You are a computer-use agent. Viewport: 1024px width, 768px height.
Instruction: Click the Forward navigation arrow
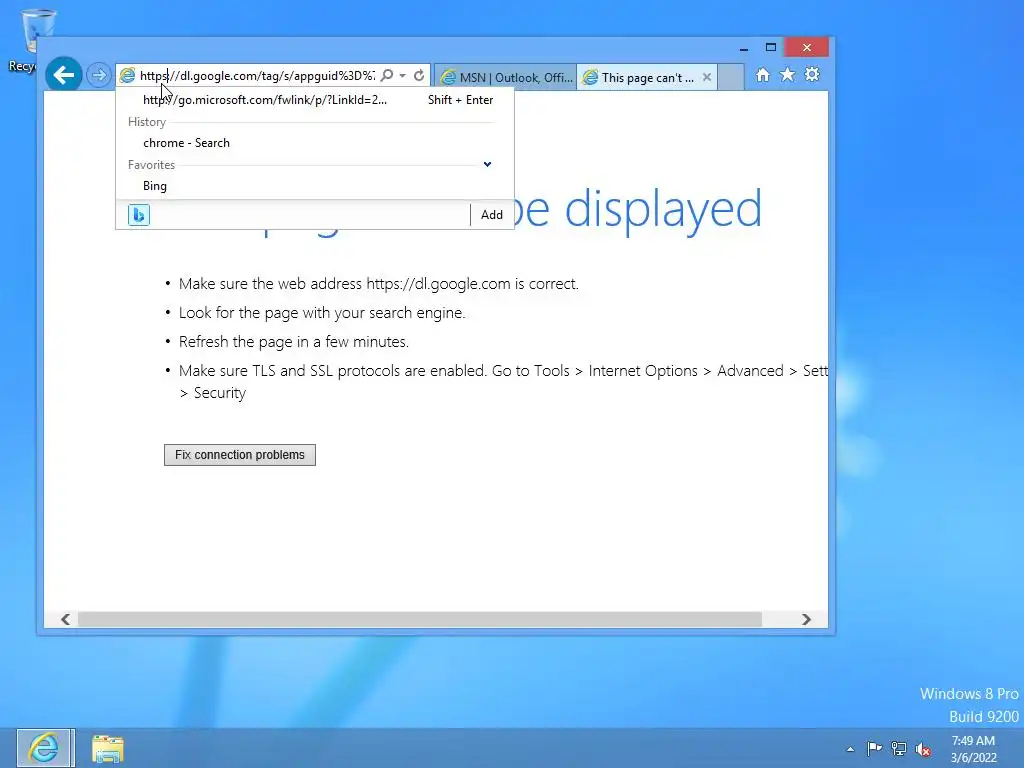pos(99,75)
